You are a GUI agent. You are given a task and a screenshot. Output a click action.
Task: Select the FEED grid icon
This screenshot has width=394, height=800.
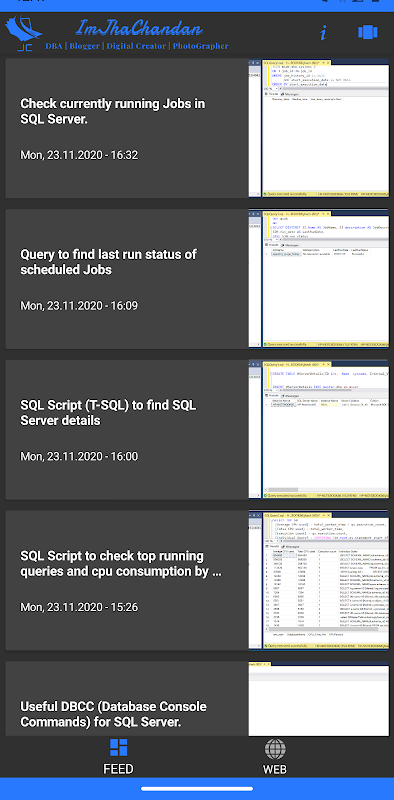118,747
